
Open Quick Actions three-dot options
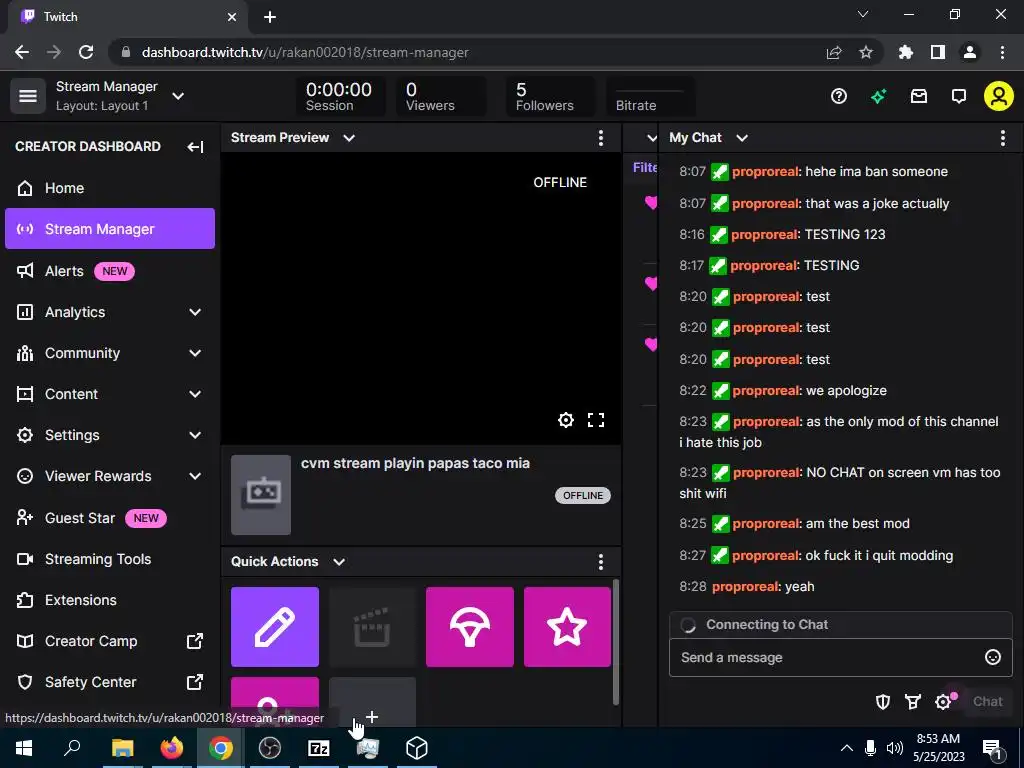tap(601, 562)
